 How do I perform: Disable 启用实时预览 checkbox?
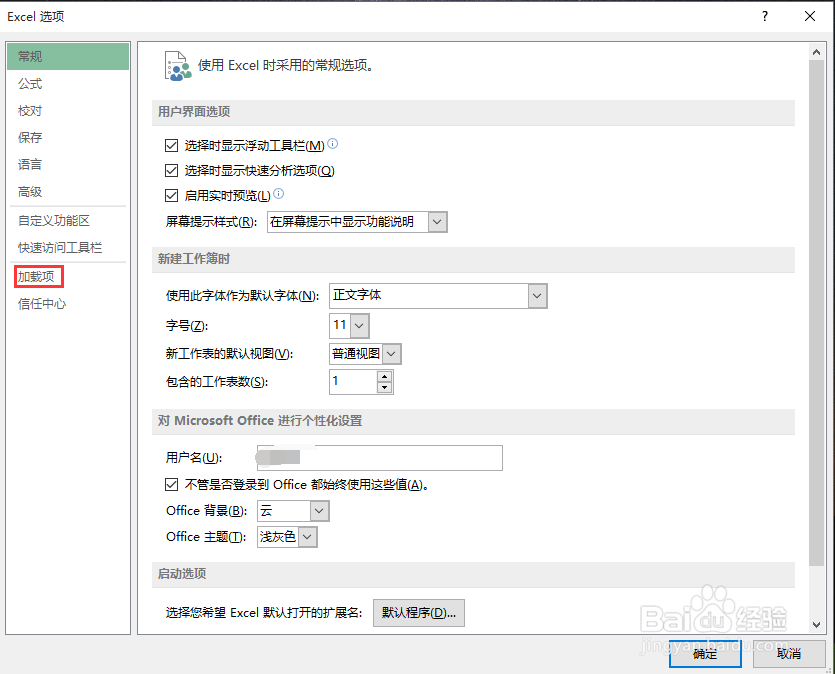click(171, 195)
